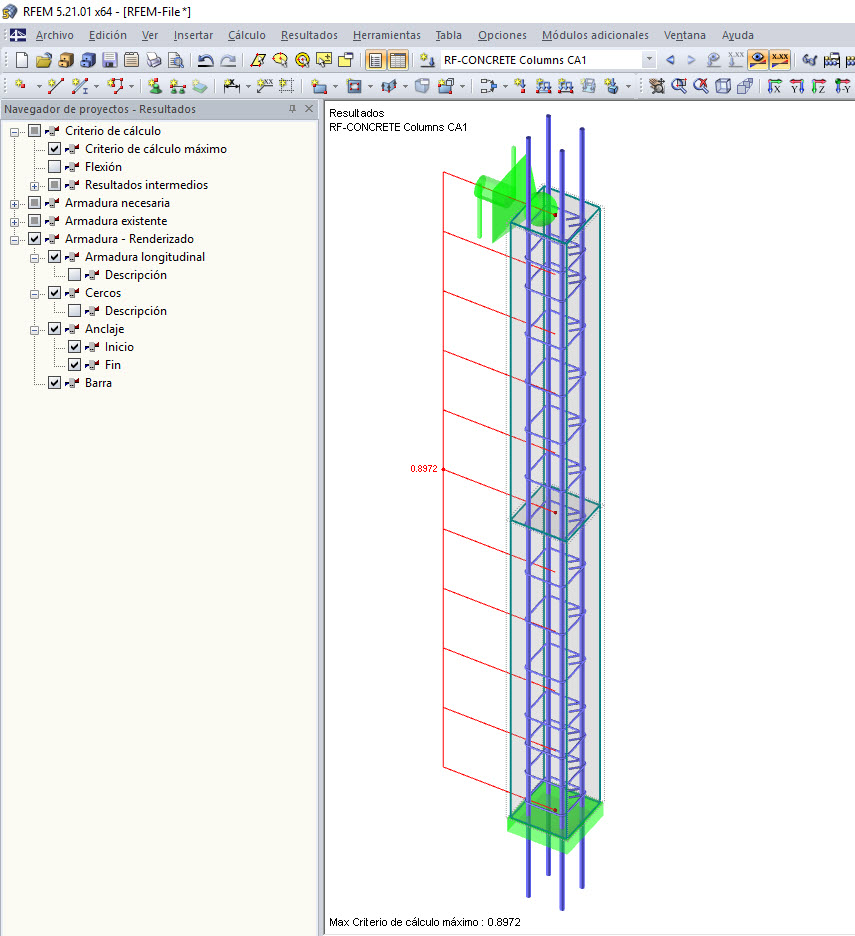Expand Resultados intermedios tree node
This screenshot has width=855, height=936.
click(x=34, y=186)
